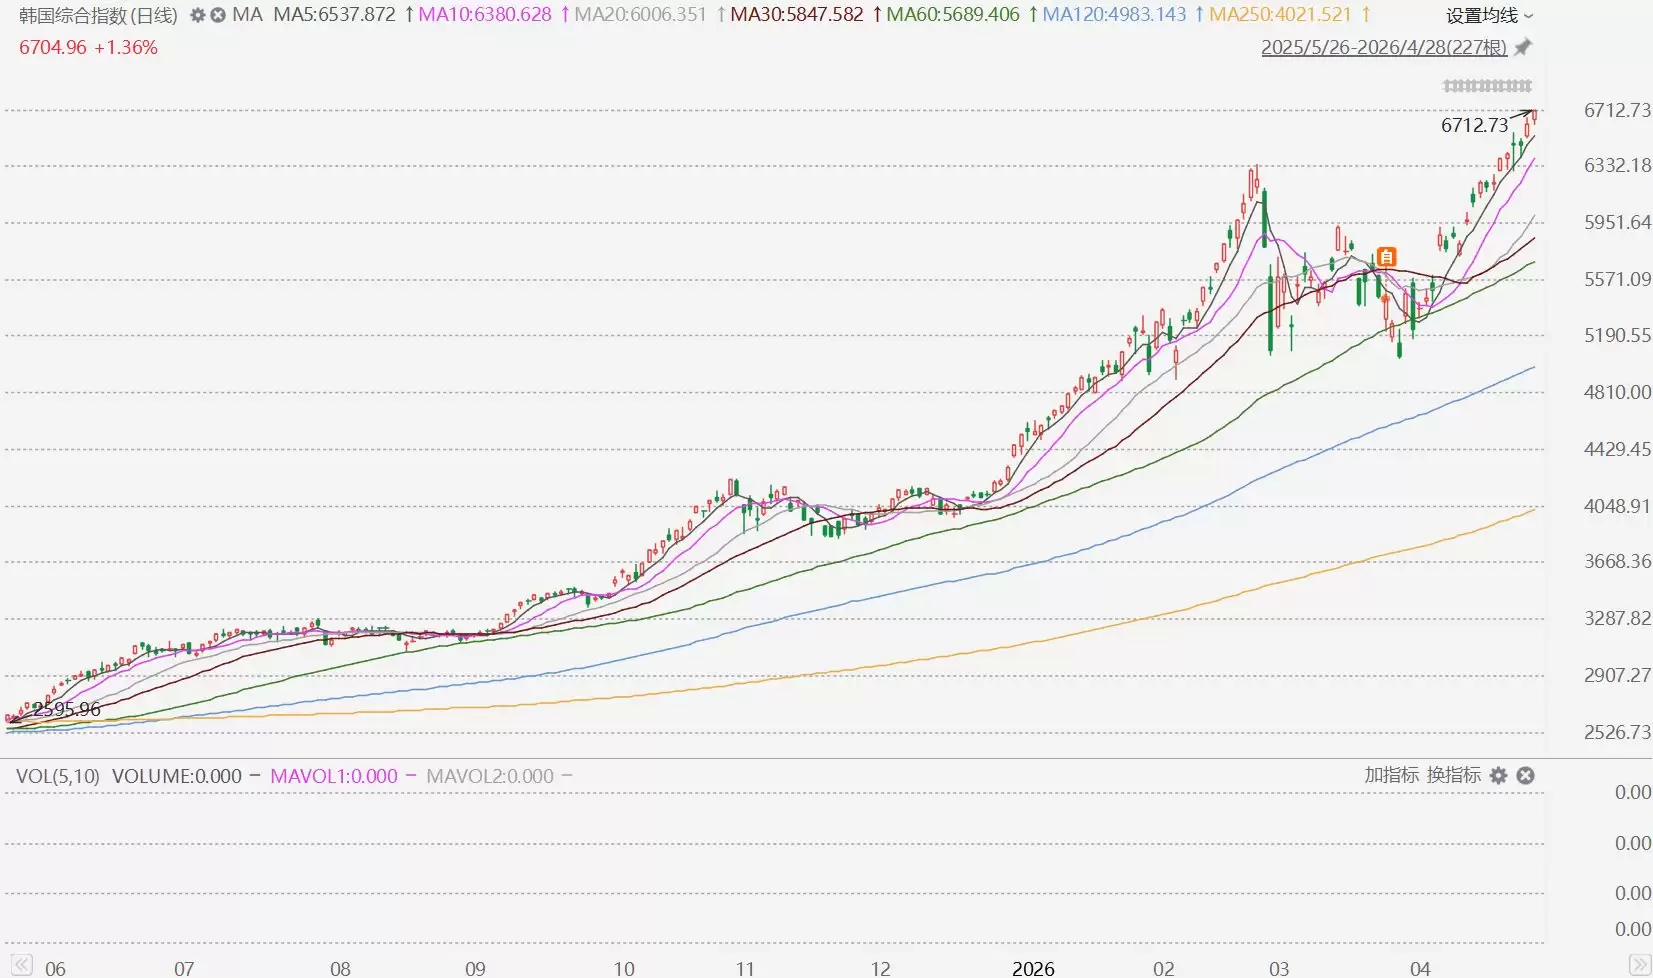Toggle the MA250 moving average line
Image resolution: width=1653 pixels, height=978 pixels.
pyautogui.click(x=1280, y=15)
